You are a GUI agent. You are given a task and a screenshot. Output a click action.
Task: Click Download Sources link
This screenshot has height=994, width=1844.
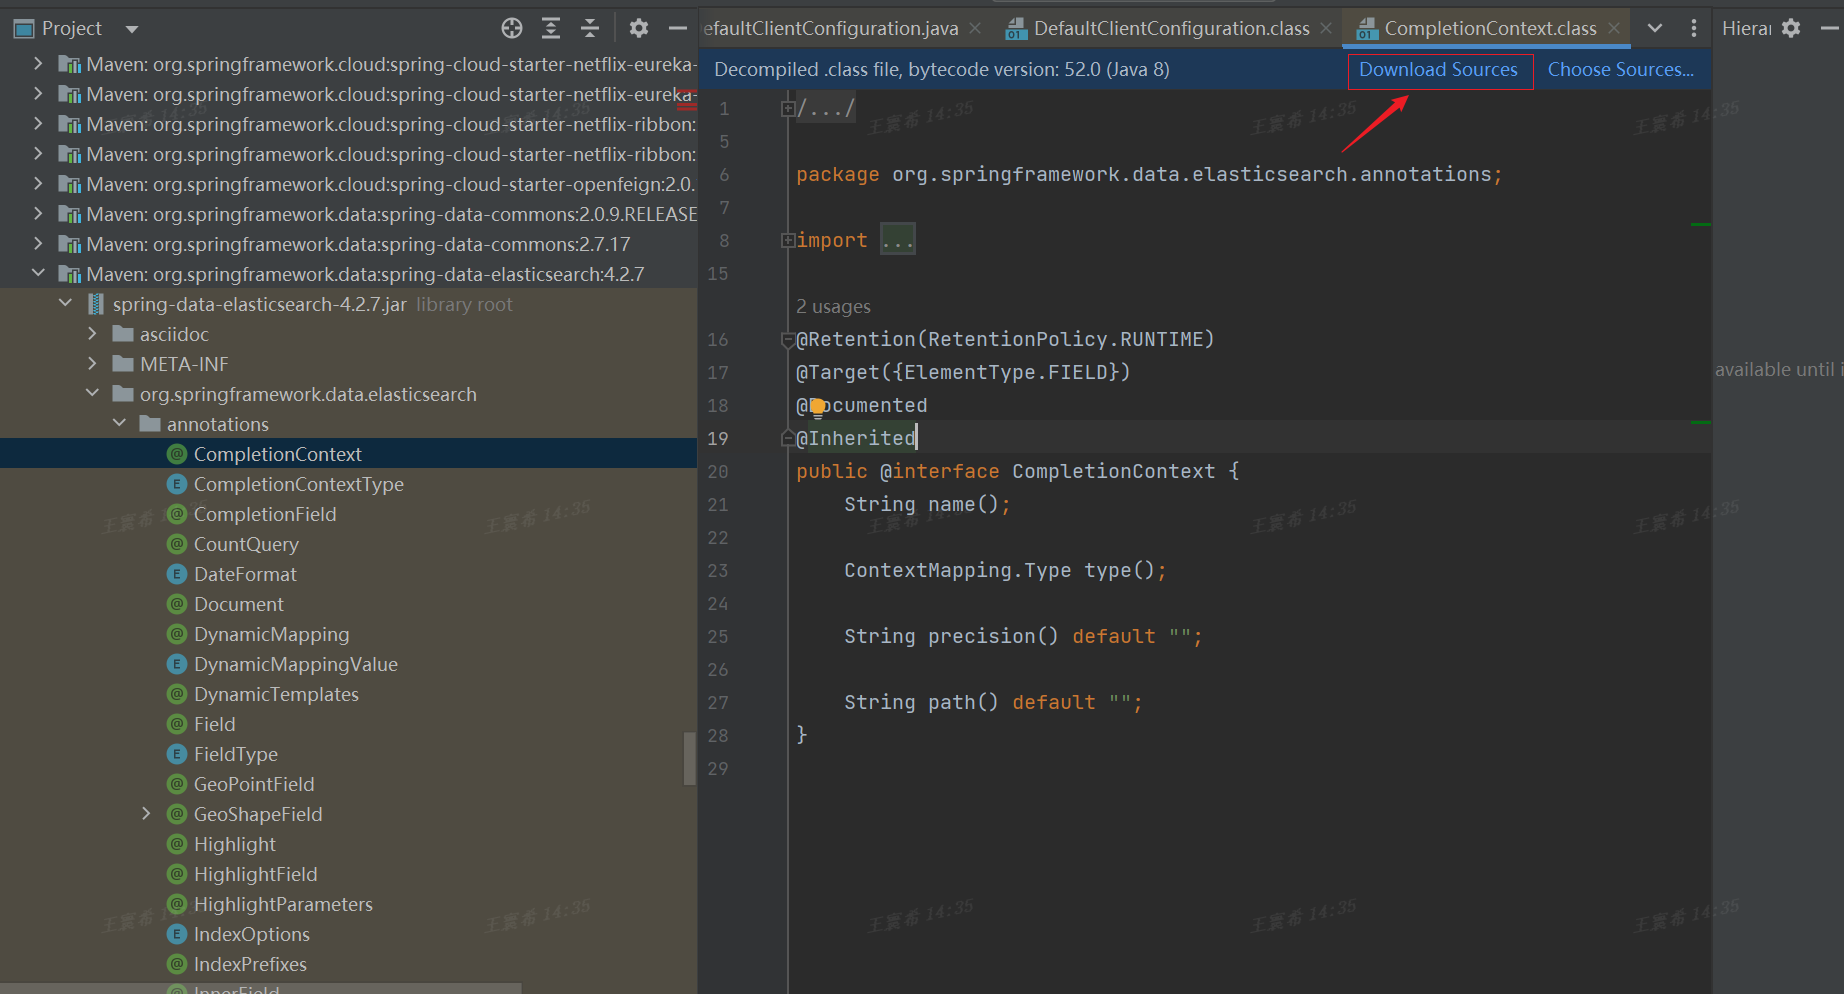1438,70
